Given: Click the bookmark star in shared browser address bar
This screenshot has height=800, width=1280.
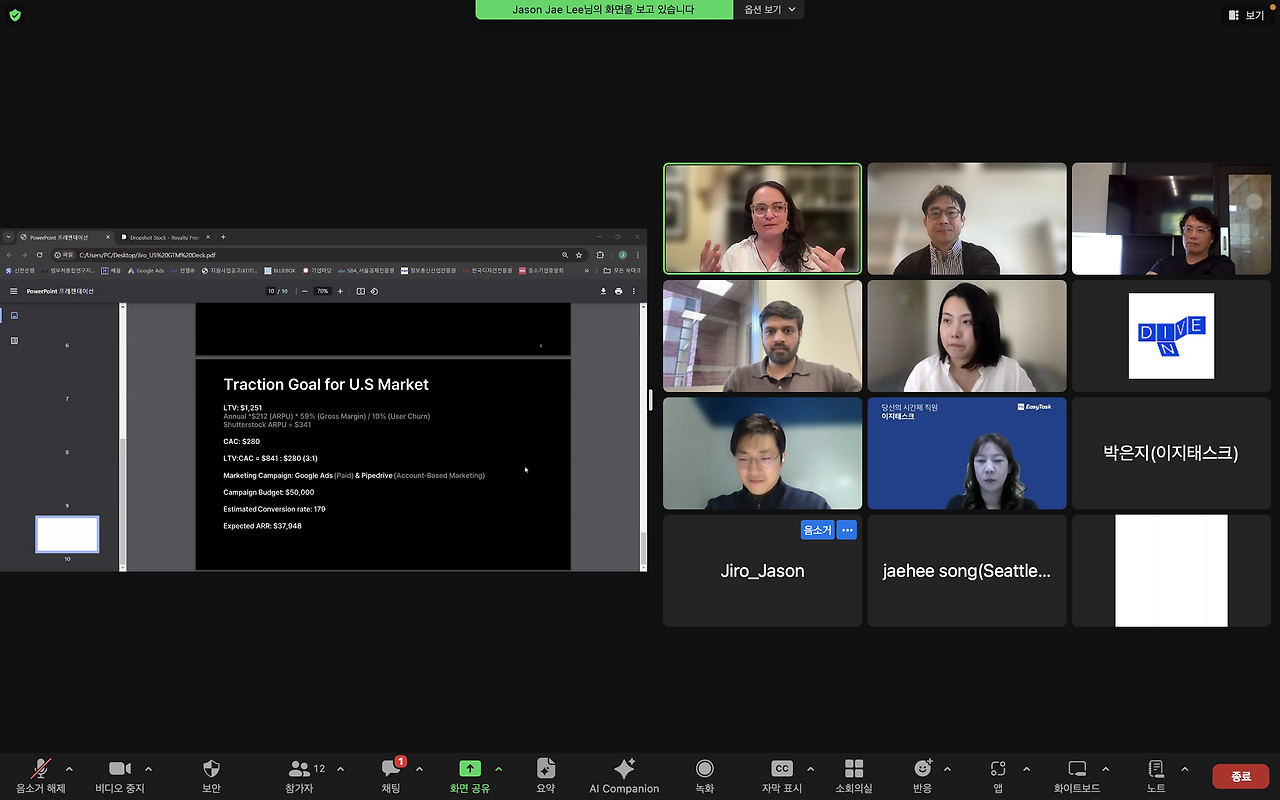Looking at the screenshot, I should click(579, 255).
